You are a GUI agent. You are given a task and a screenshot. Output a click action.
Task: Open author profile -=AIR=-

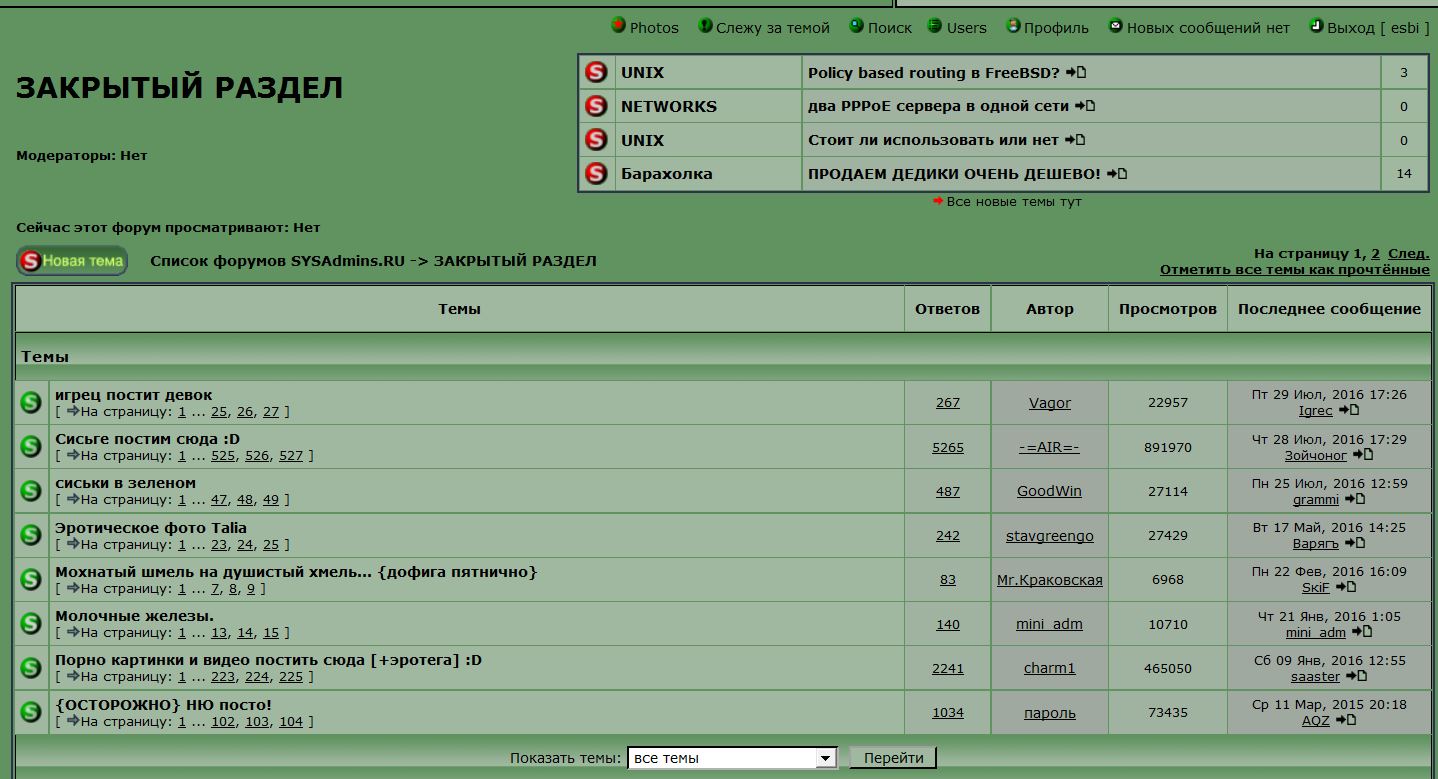coord(1049,447)
